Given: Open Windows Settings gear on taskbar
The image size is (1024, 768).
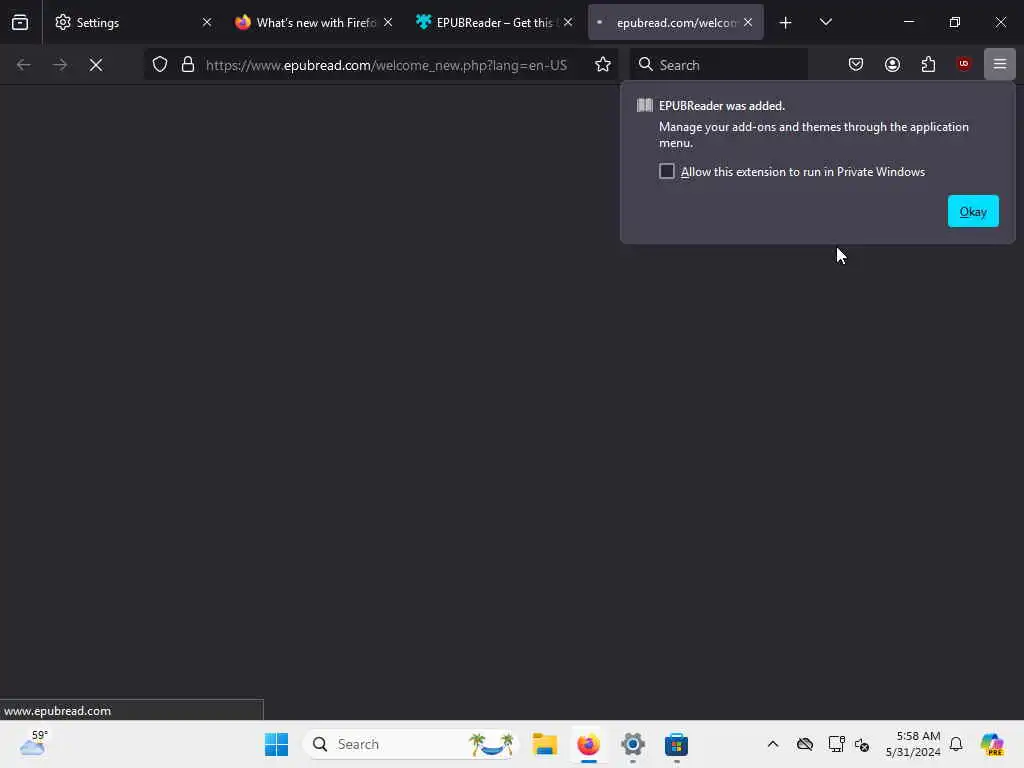Looking at the screenshot, I should [633, 744].
